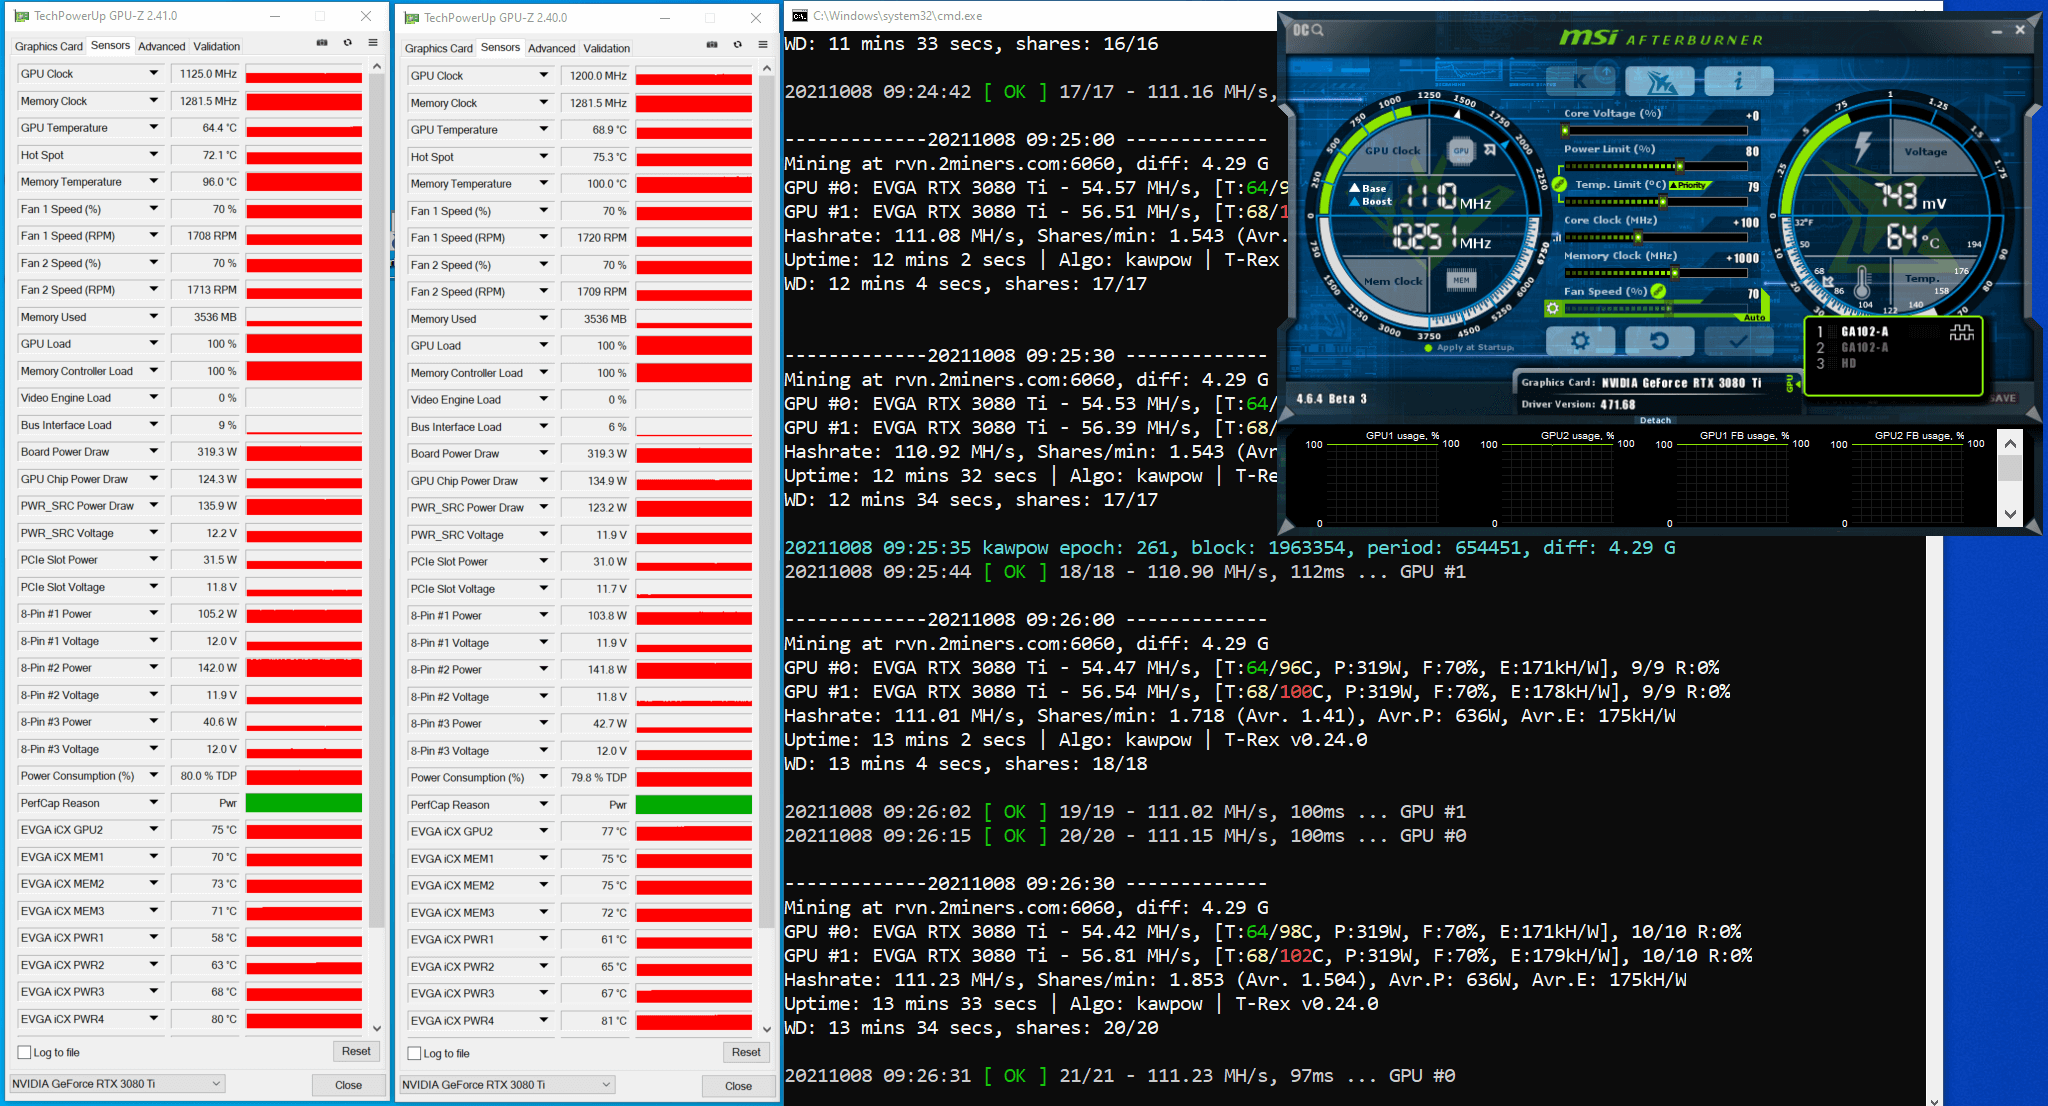Click the refresh icon in right GPU-Z window

click(x=737, y=45)
